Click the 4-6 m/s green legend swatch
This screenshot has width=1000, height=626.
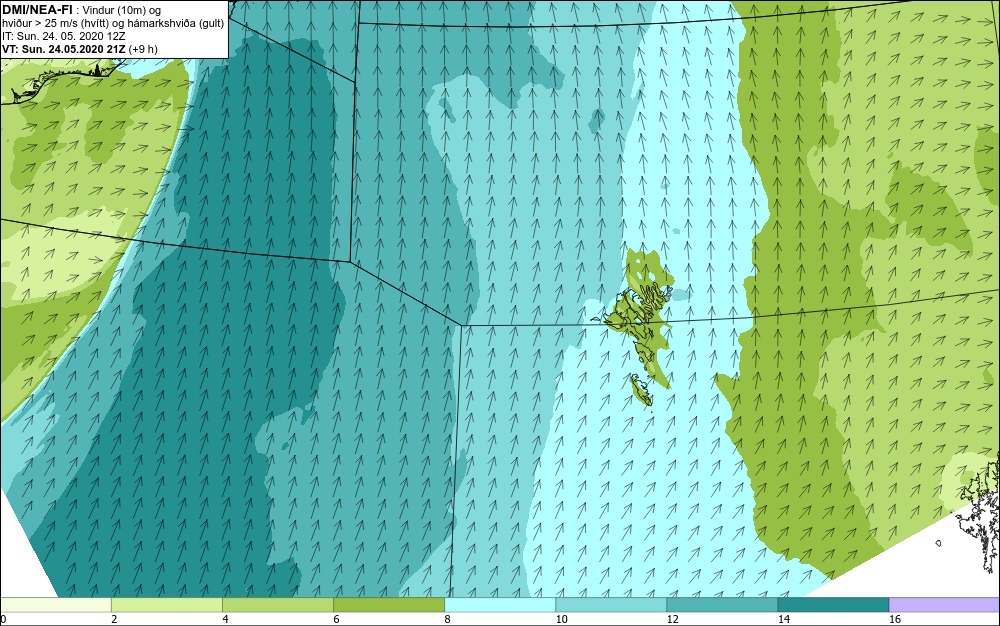coord(277,605)
